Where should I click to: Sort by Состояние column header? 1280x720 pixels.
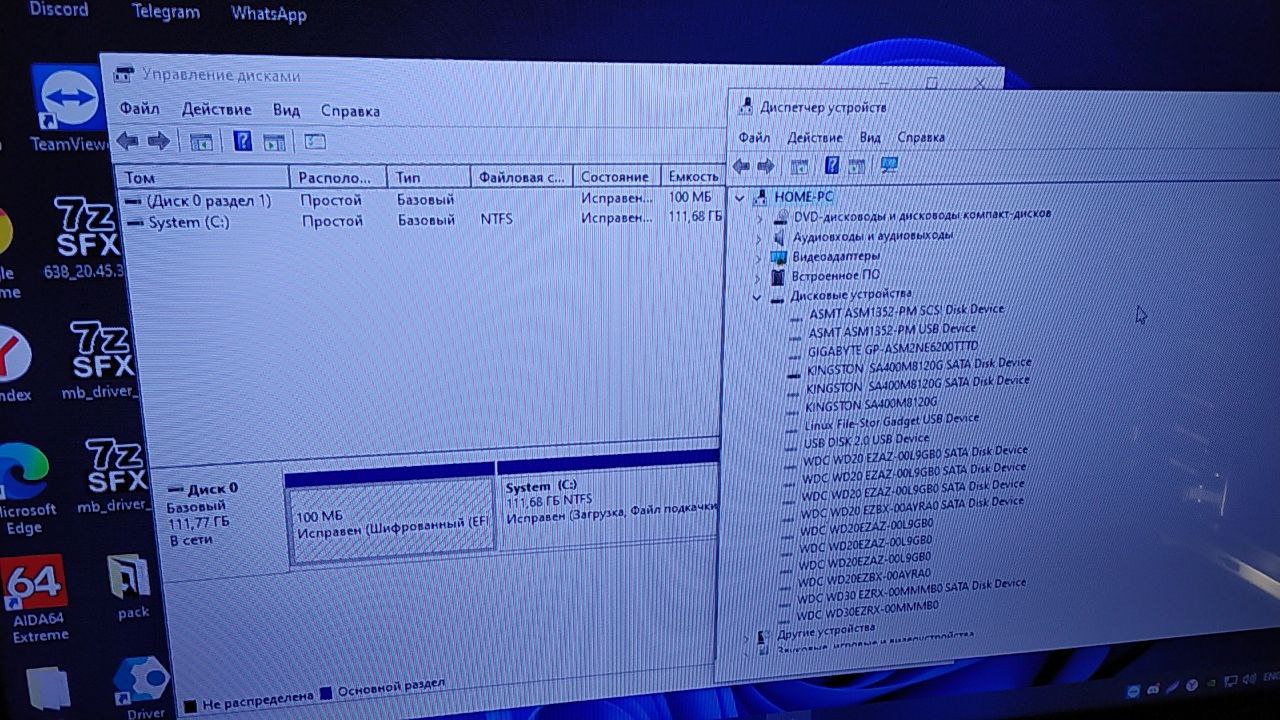(x=616, y=177)
